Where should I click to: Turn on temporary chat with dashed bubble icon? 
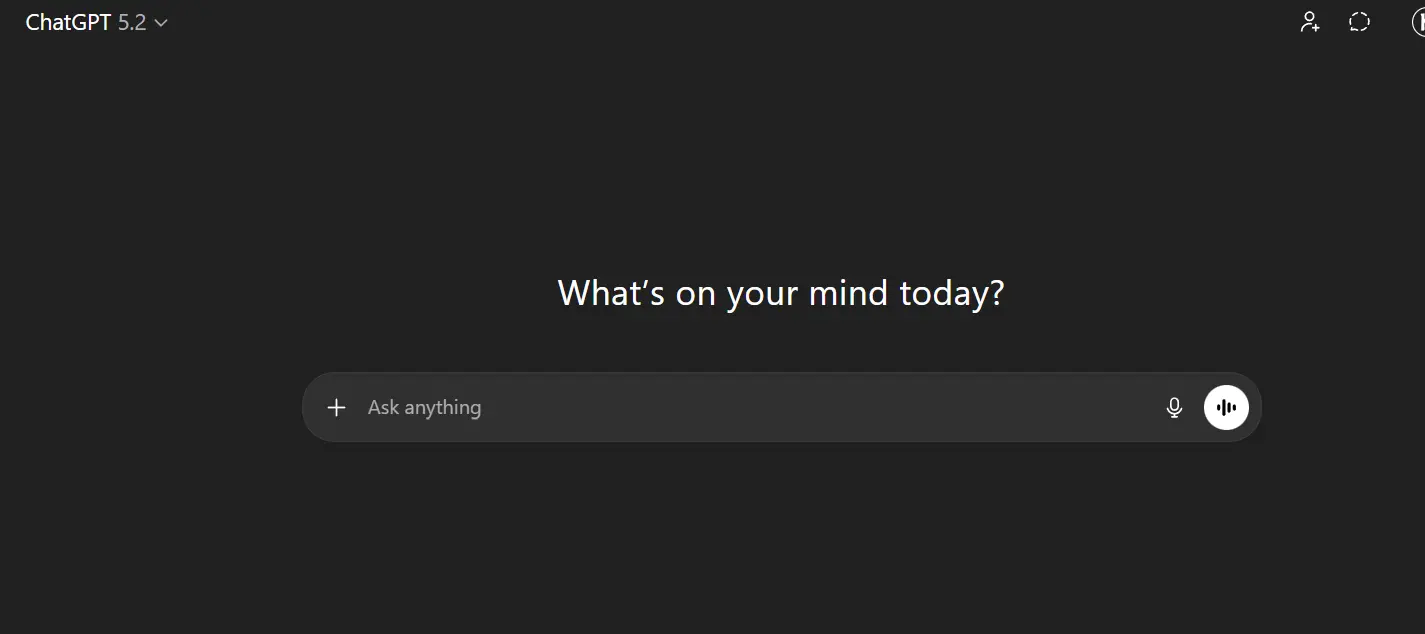point(1359,22)
